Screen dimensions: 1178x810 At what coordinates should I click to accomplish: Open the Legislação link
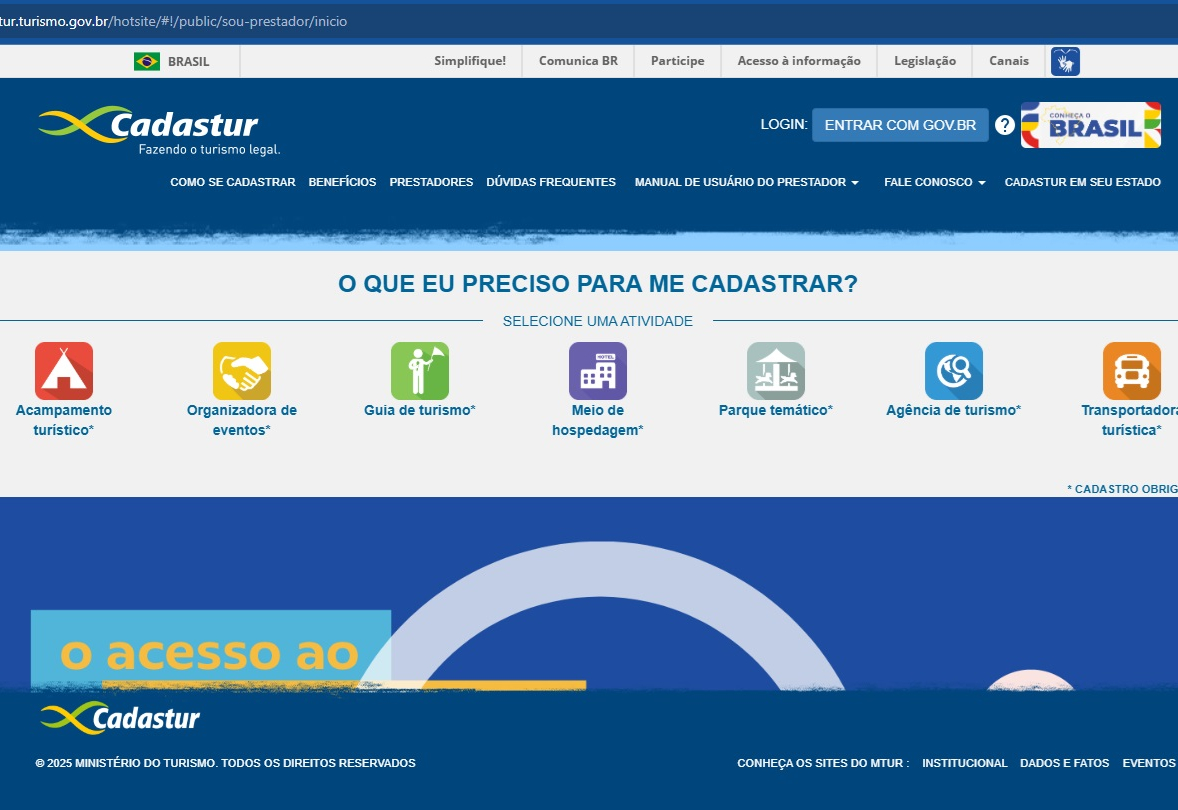[x=925, y=61]
